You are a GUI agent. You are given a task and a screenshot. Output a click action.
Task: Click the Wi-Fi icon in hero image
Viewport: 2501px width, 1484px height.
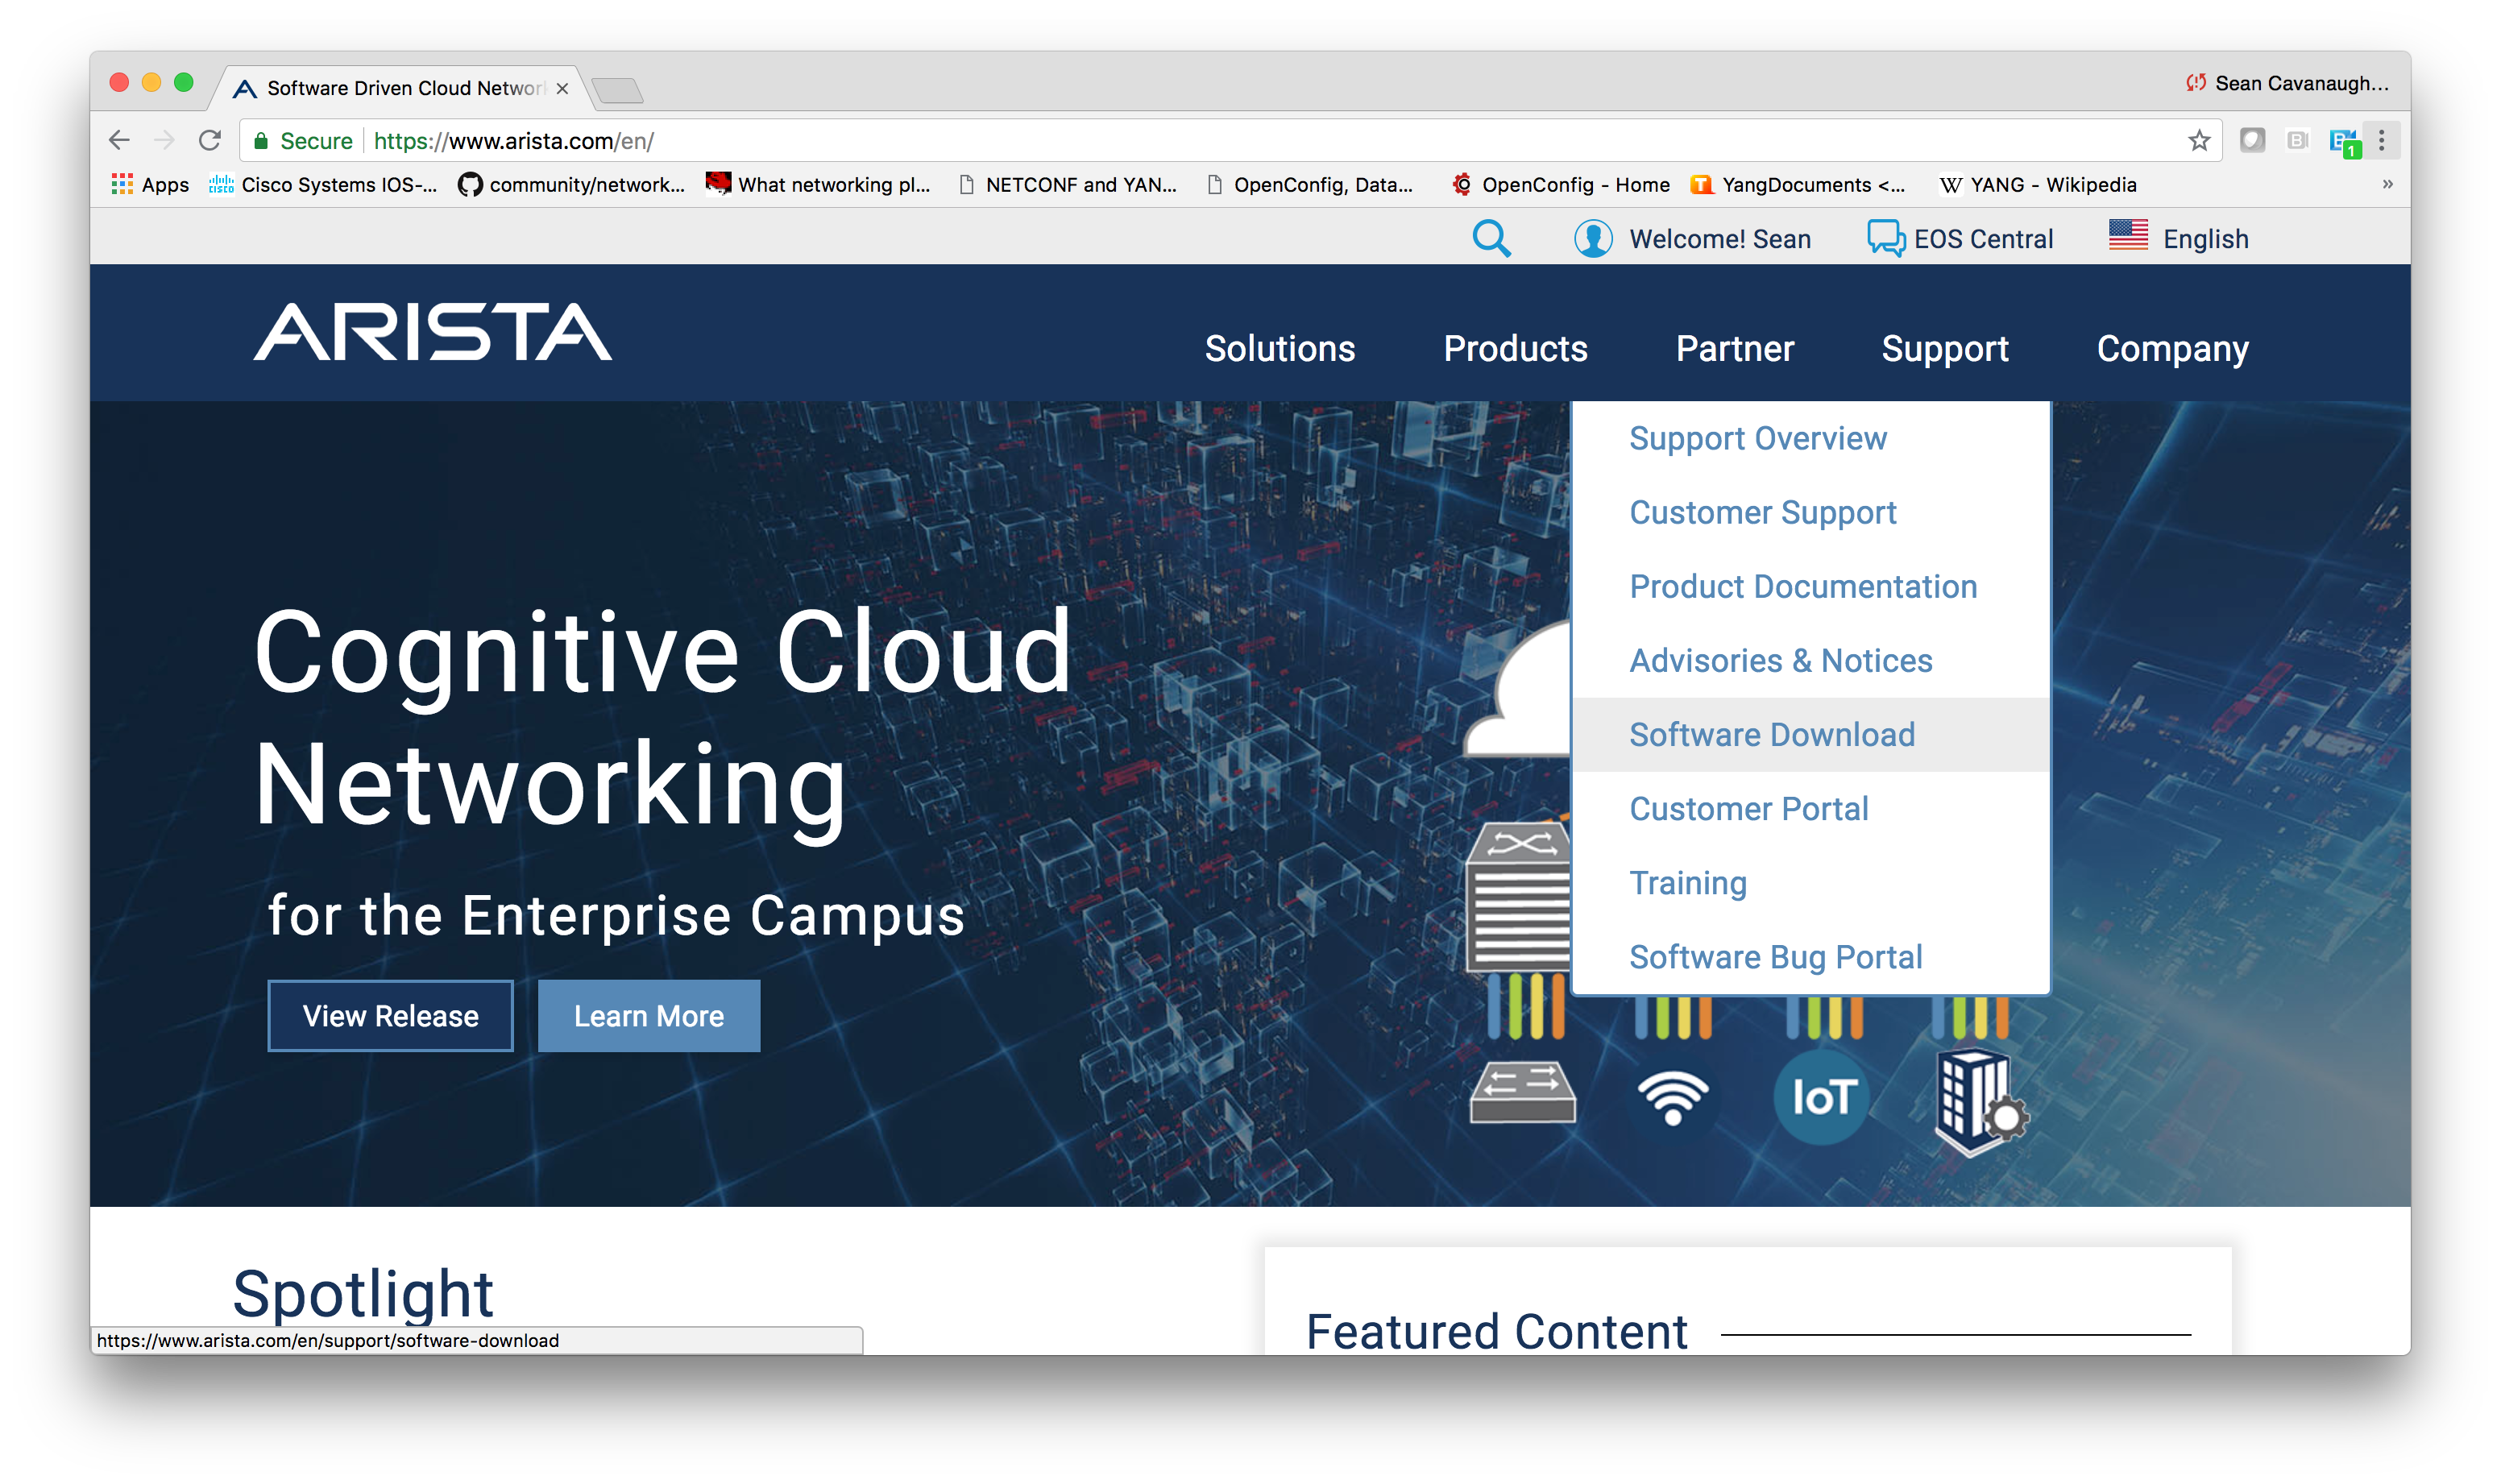tap(1672, 1097)
